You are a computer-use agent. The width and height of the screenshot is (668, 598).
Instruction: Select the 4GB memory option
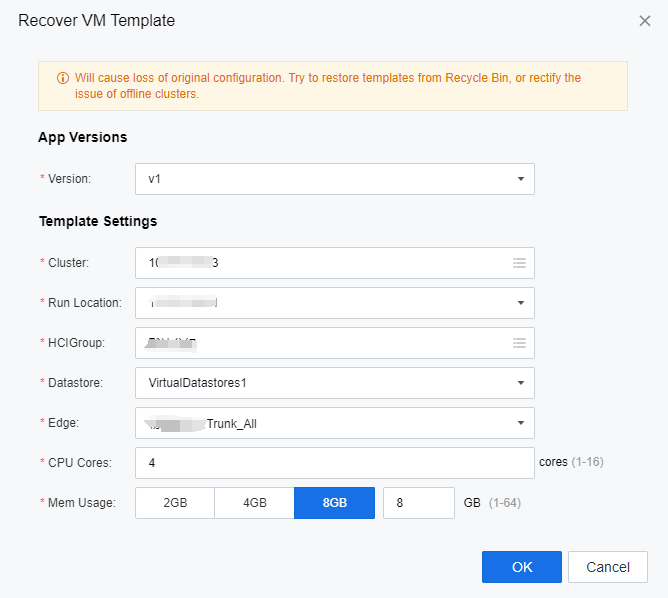pos(254,503)
